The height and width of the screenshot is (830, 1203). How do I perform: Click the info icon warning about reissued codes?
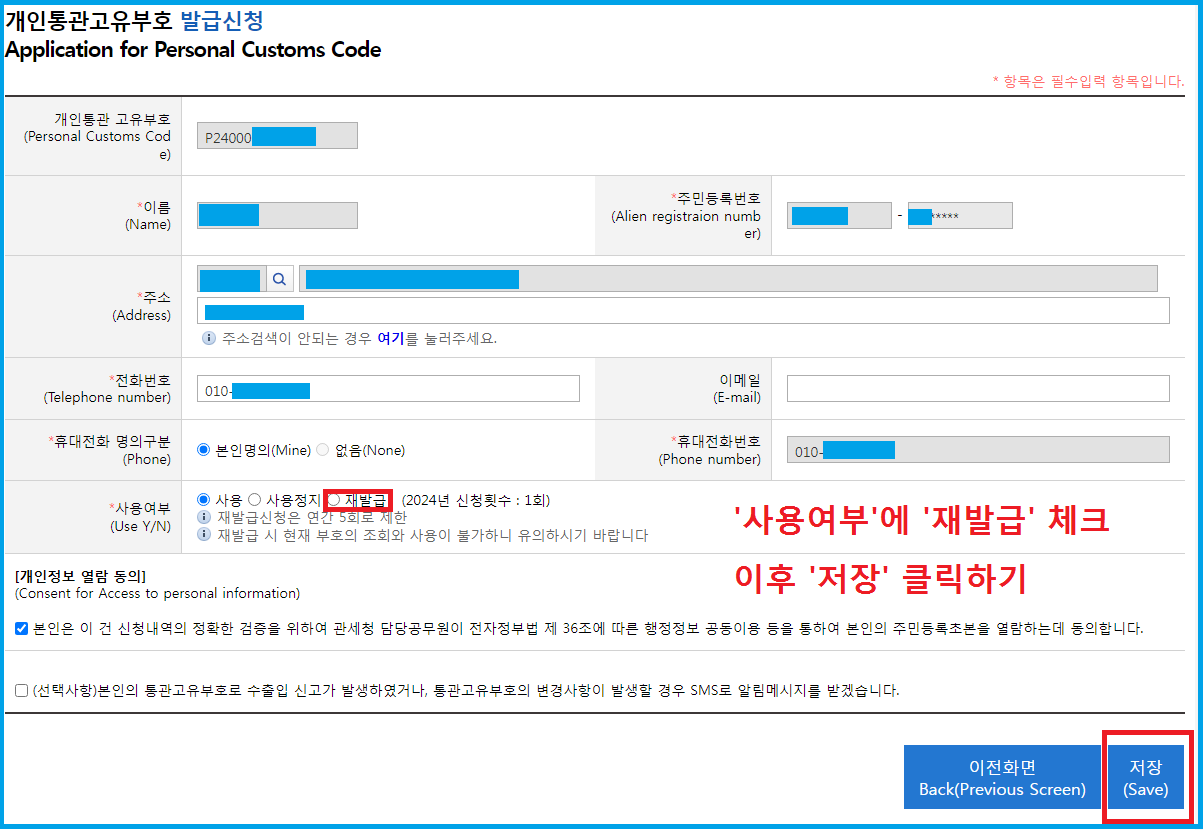(204, 532)
